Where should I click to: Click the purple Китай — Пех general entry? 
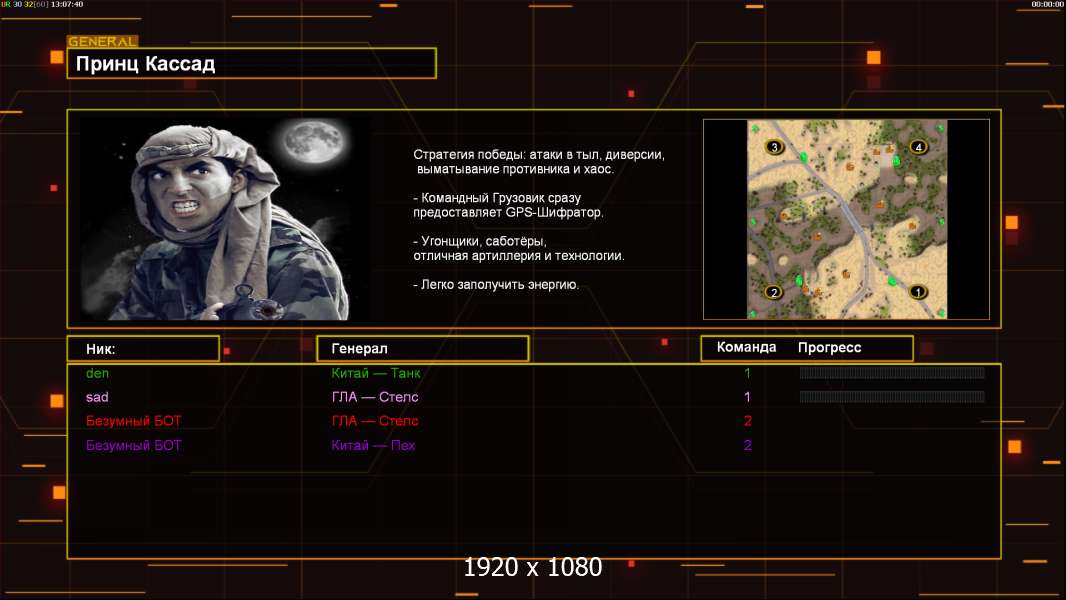coord(373,445)
